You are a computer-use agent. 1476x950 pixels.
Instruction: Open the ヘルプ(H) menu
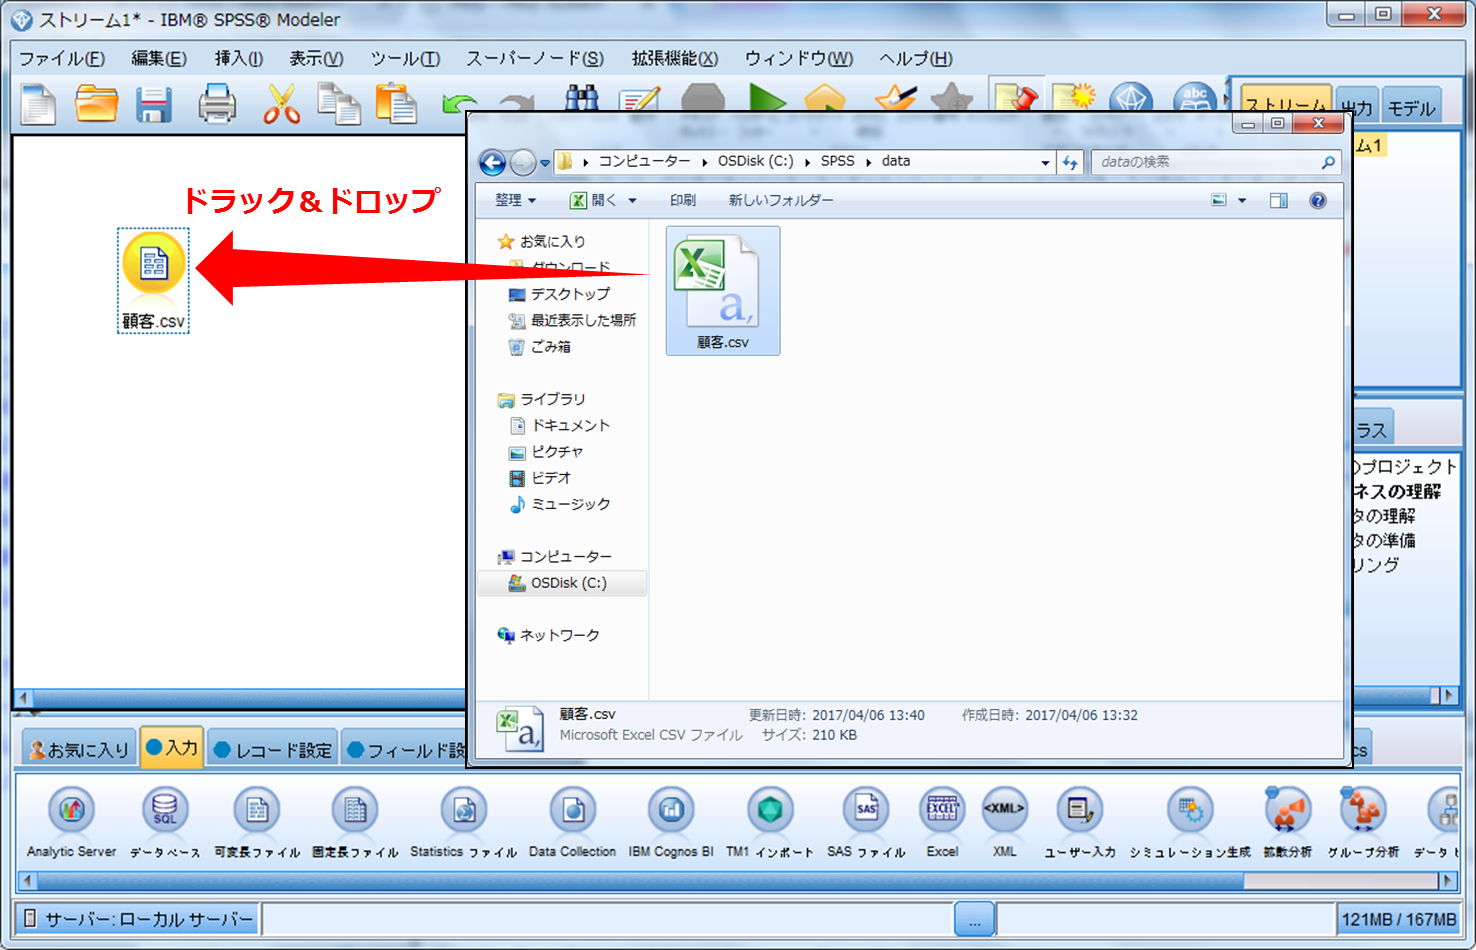[x=916, y=58]
